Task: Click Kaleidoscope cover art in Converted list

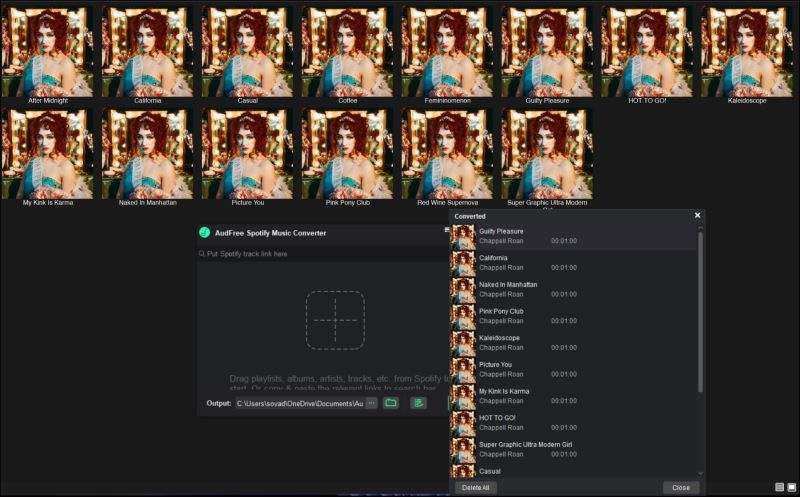Action: click(463, 343)
